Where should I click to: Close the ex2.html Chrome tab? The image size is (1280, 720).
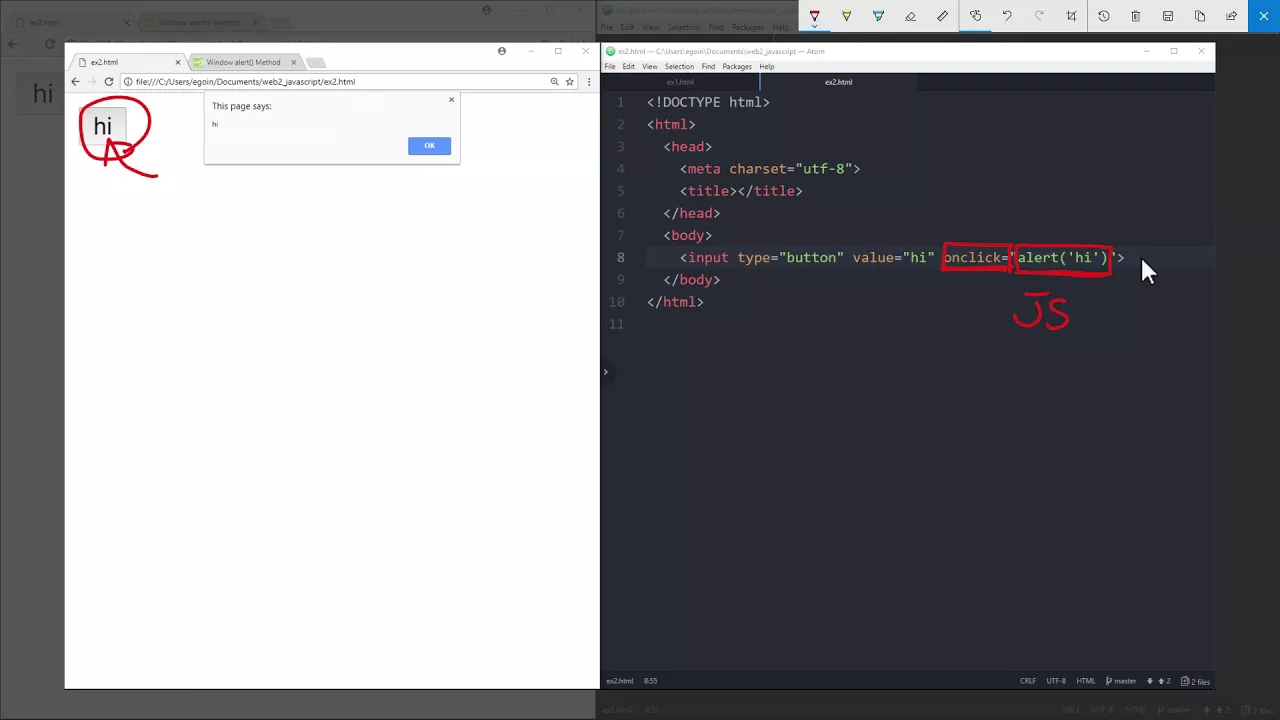point(178,62)
